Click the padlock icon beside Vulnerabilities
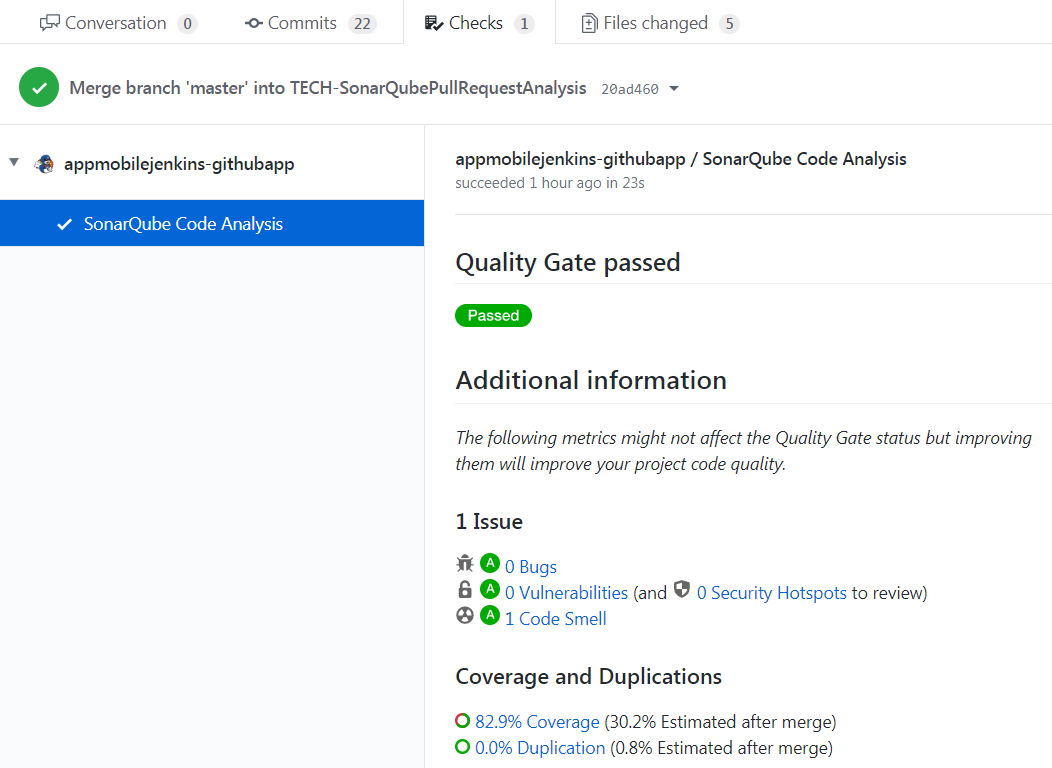Screen dimensions: 1052x768 (464, 589)
